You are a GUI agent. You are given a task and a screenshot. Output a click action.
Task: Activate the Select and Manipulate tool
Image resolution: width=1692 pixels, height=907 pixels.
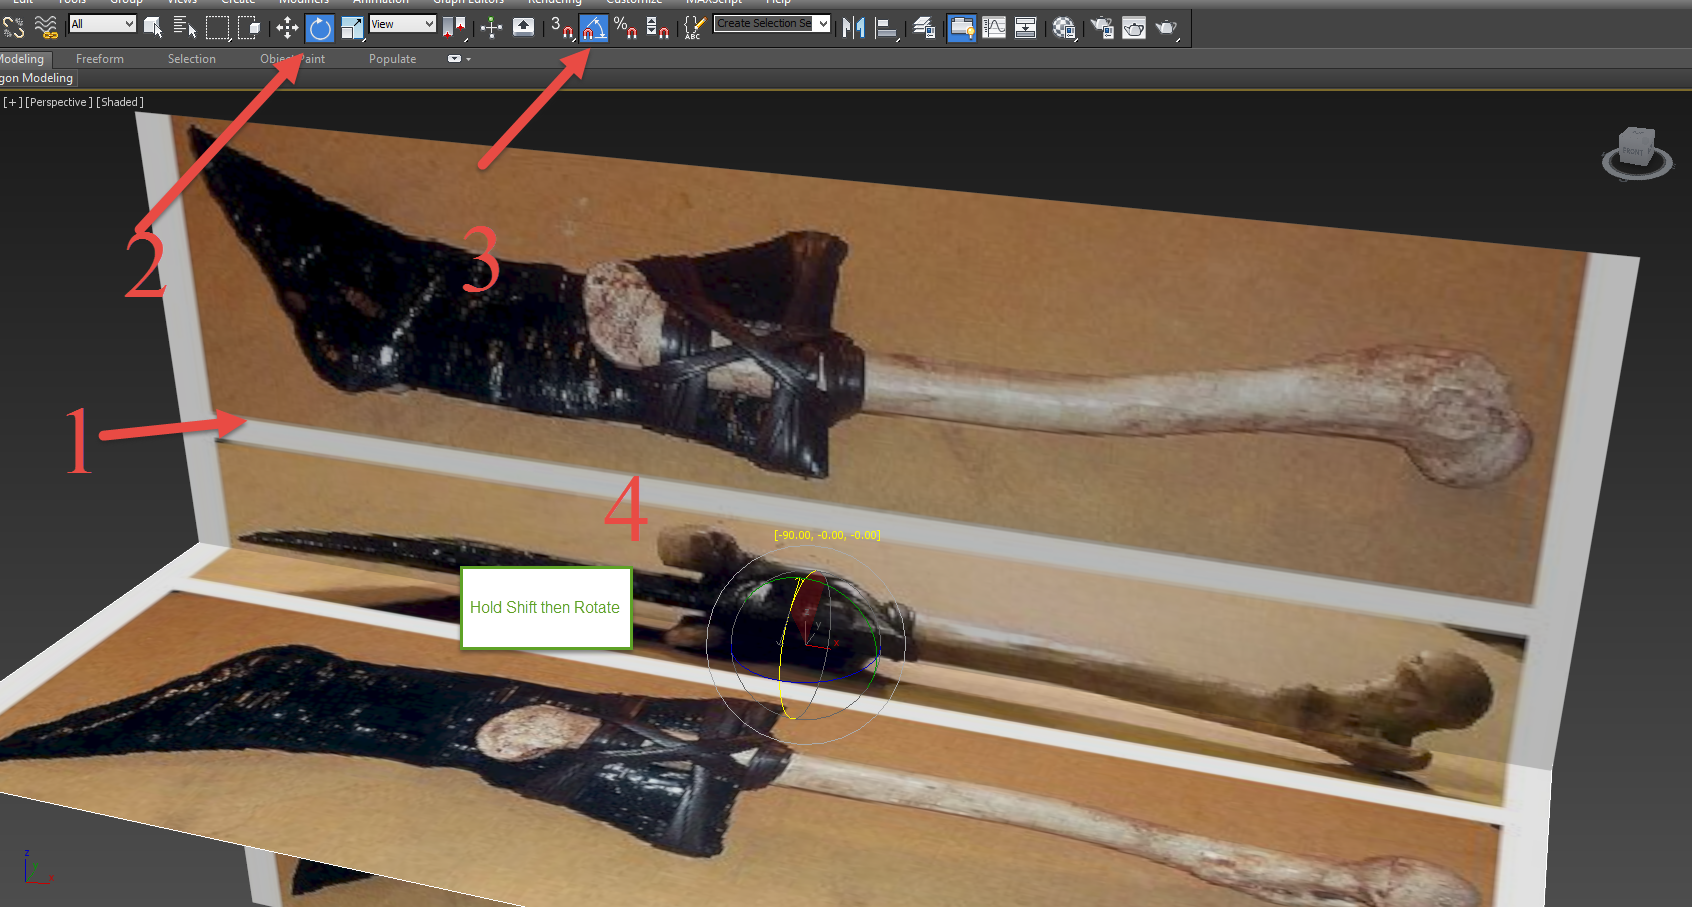pos(491,27)
